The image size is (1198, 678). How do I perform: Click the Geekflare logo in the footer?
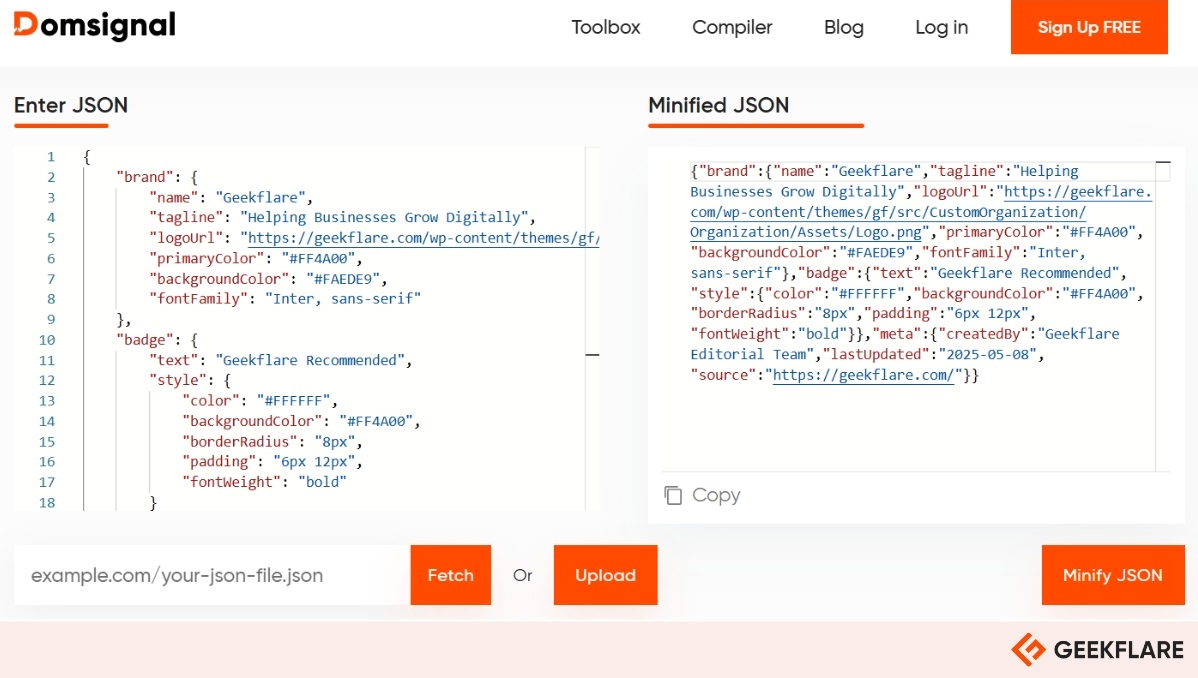pos(1097,650)
